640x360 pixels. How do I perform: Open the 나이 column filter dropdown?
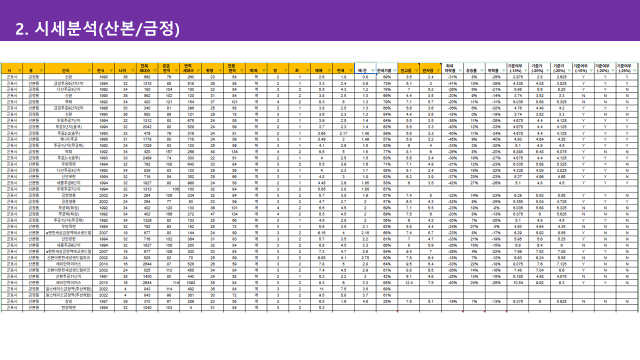click(133, 71)
